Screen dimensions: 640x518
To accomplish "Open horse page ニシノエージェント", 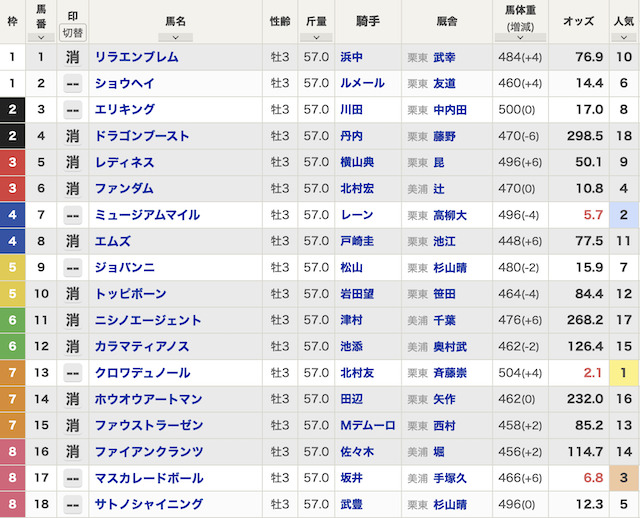I will click(148, 320).
